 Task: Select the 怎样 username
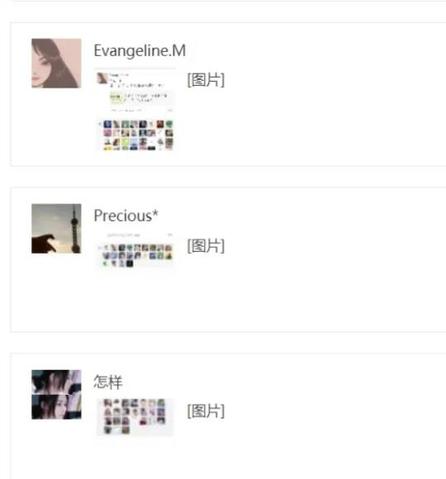tap(108, 382)
